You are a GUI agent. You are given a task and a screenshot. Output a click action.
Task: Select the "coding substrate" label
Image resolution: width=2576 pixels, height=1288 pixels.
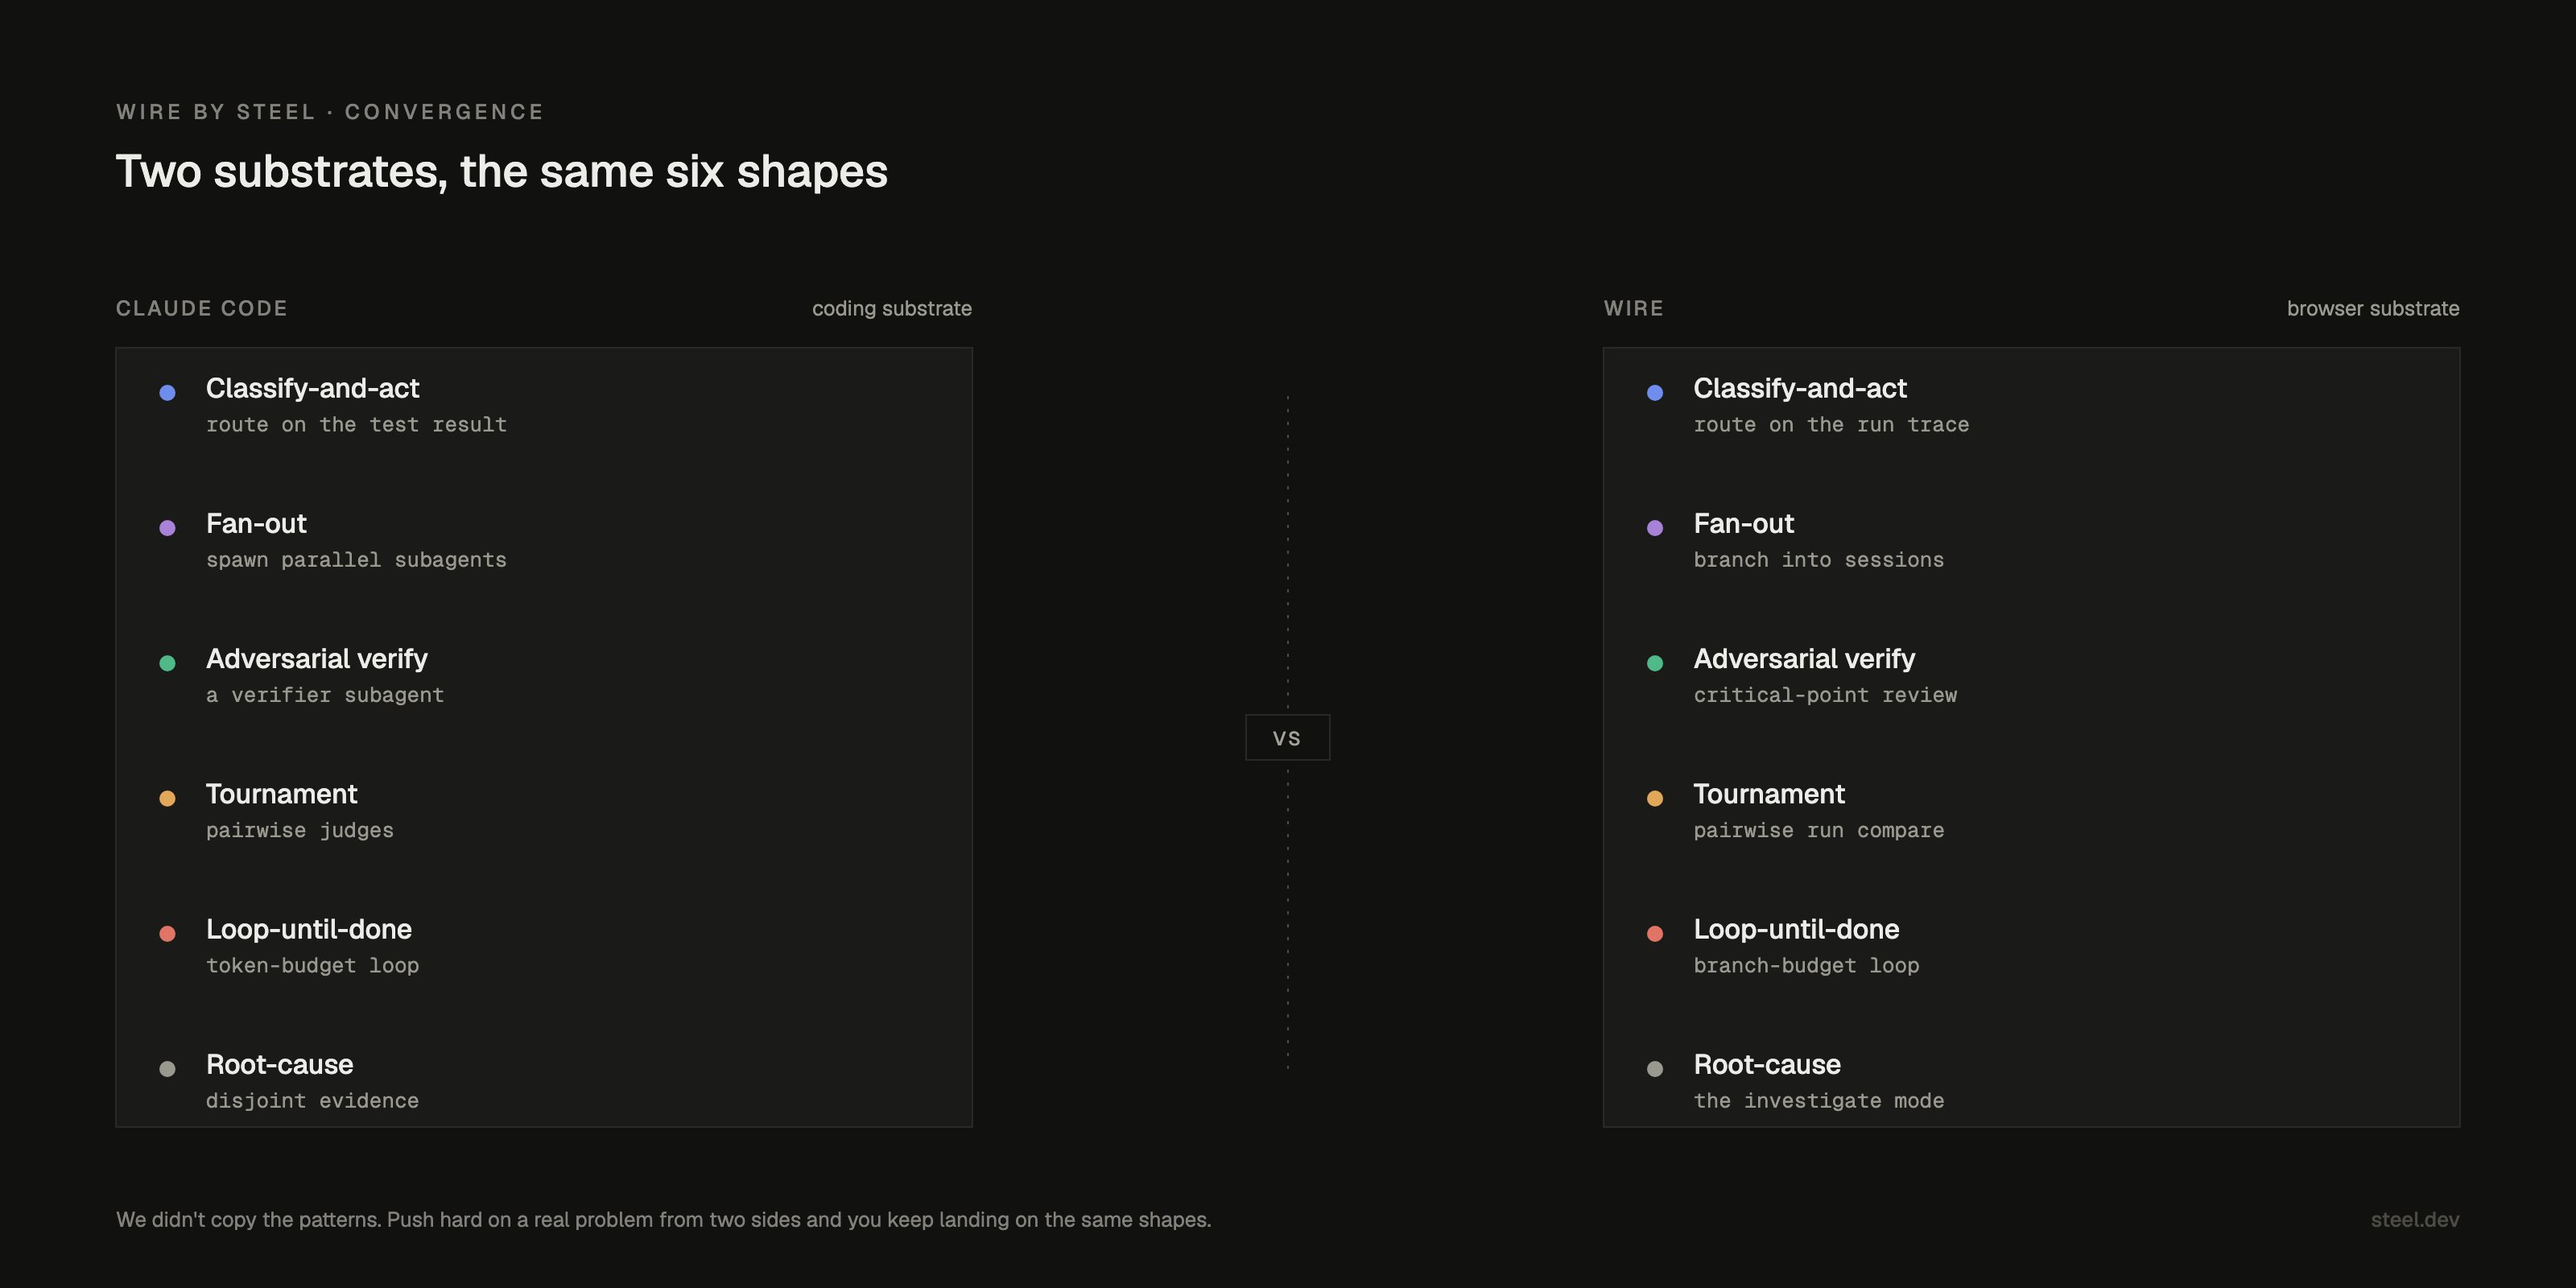892,309
